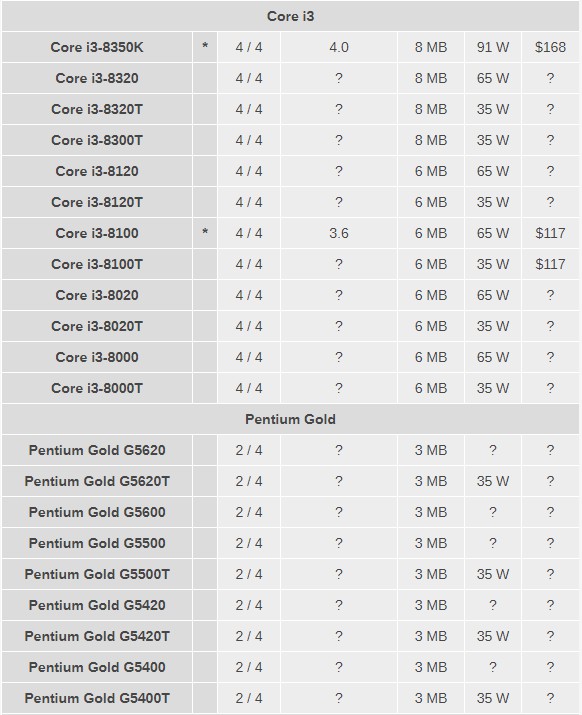This screenshot has height=715, width=582.
Task: Click the 91 W TDP cell
Action: (x=493, y=47)
